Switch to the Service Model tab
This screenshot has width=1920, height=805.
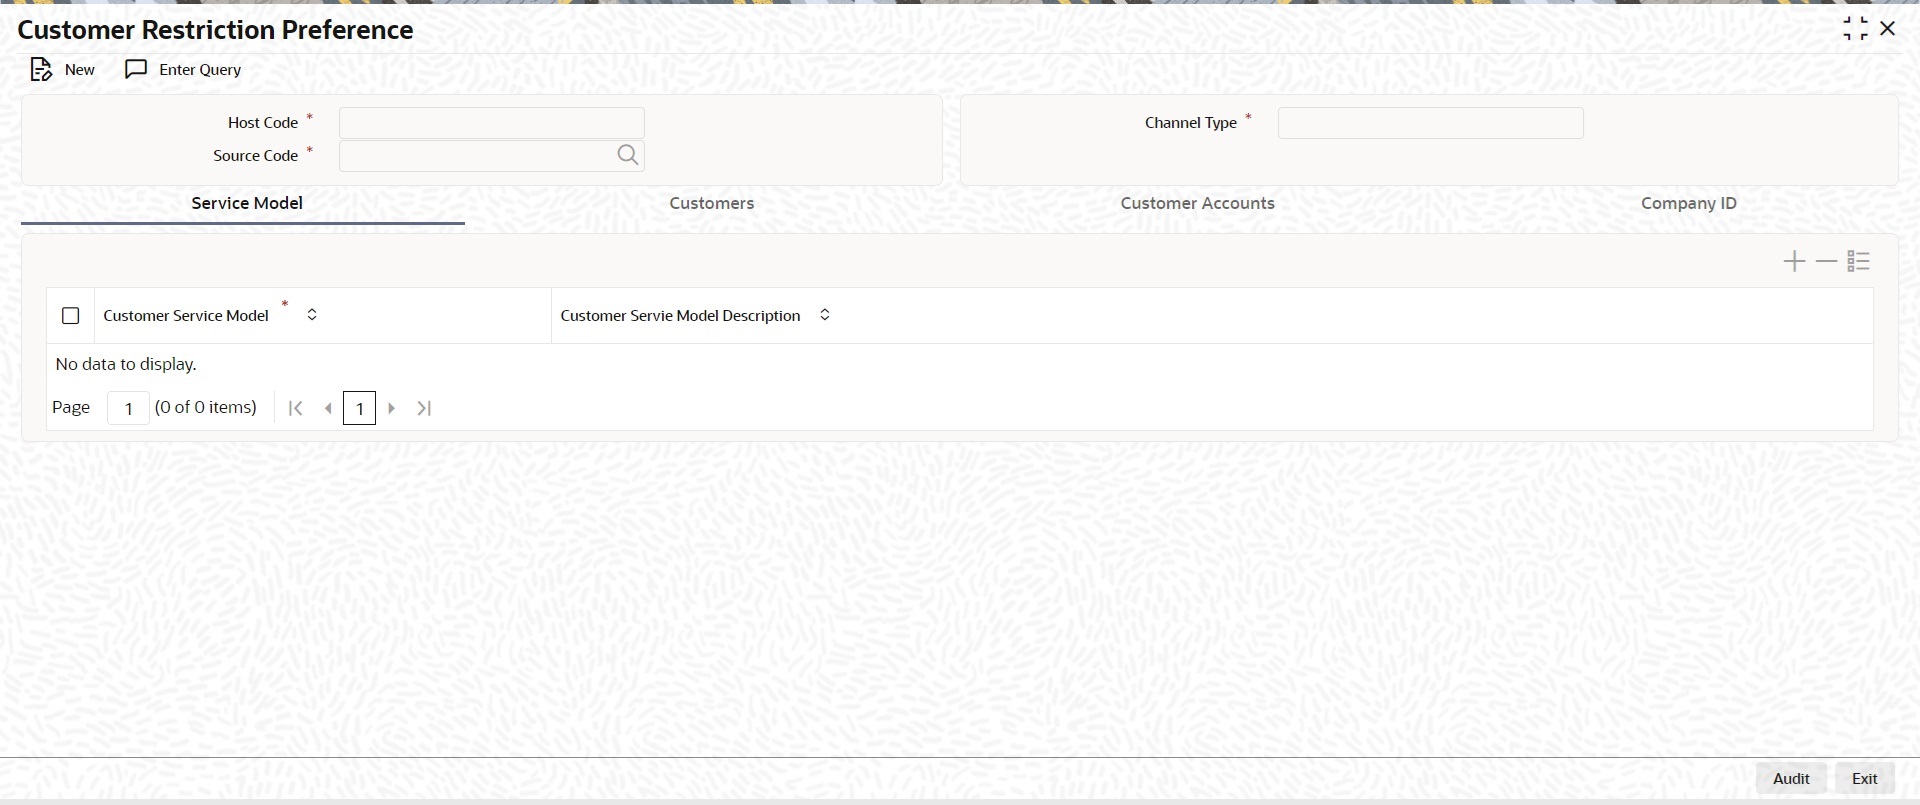(x=247, y=203)
